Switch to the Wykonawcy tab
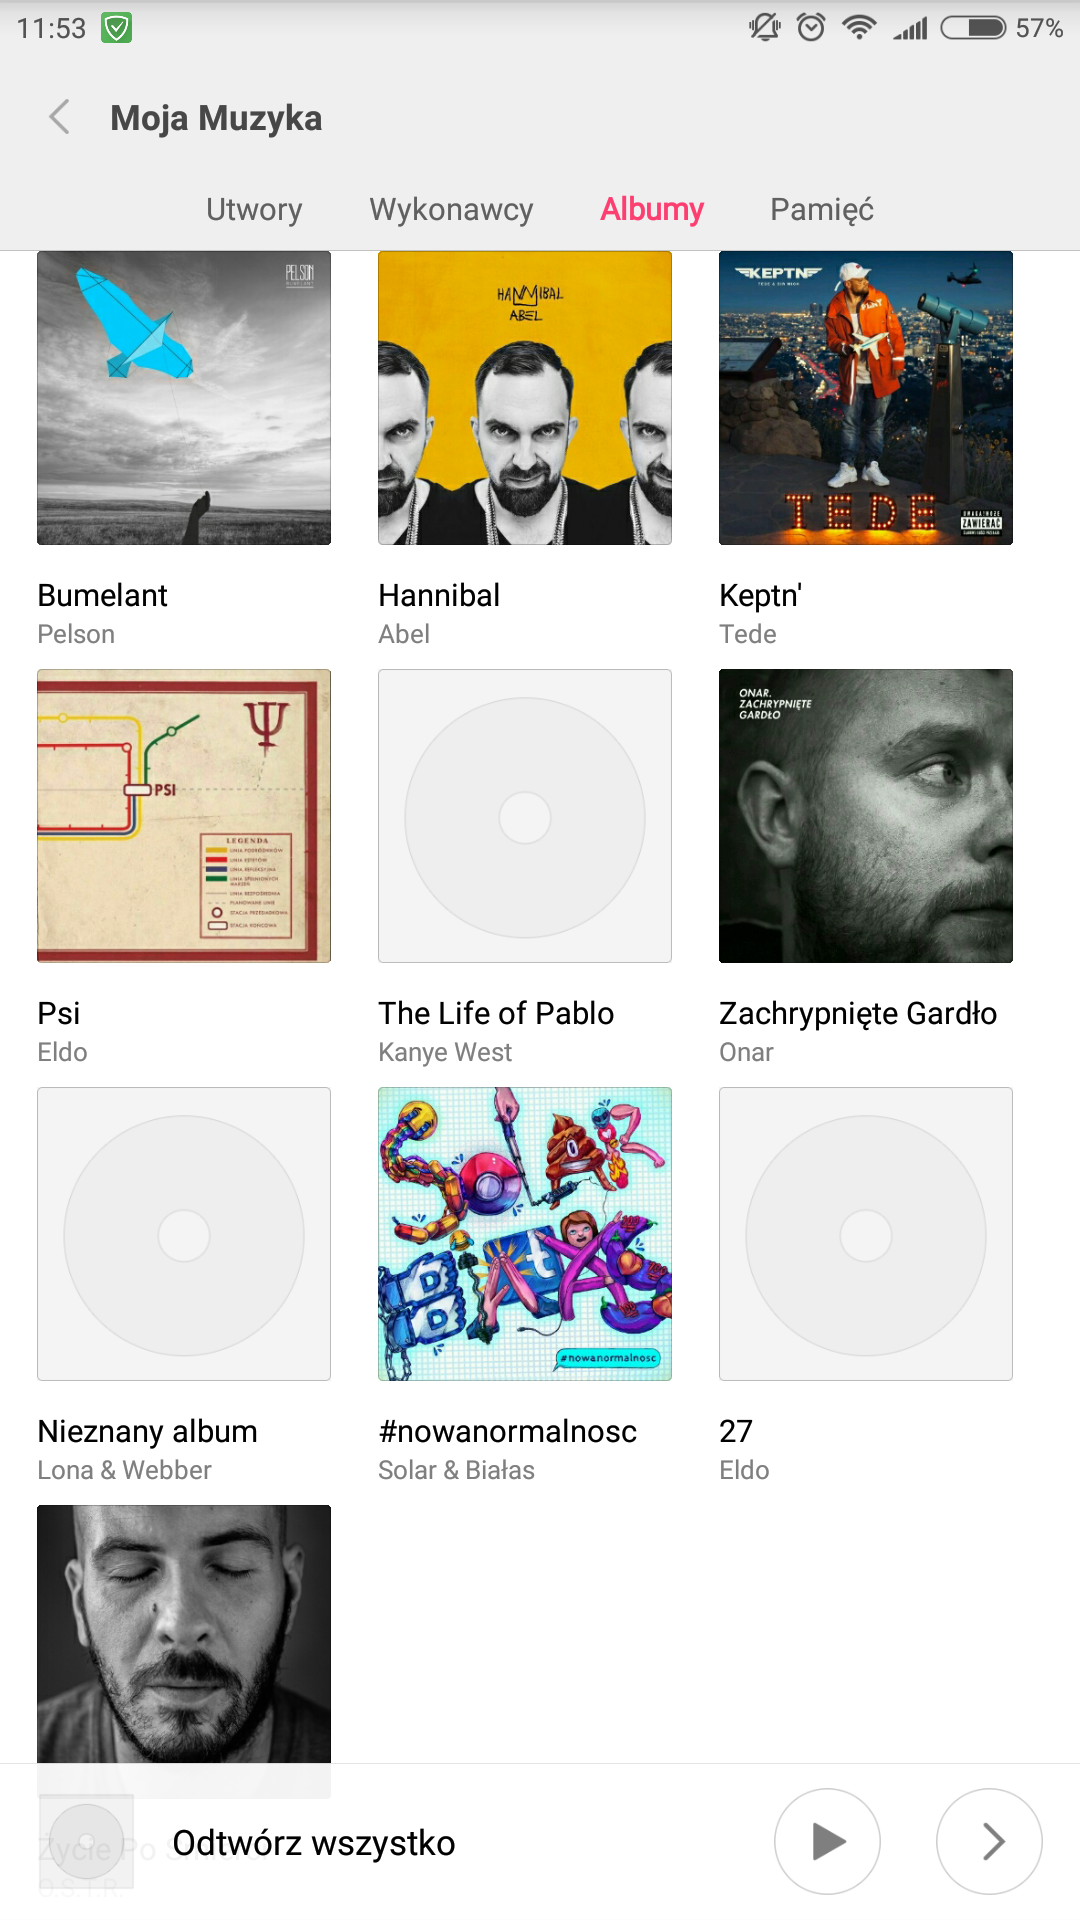This screenshot has height=1920, width=1080. [x=451, y=209]
